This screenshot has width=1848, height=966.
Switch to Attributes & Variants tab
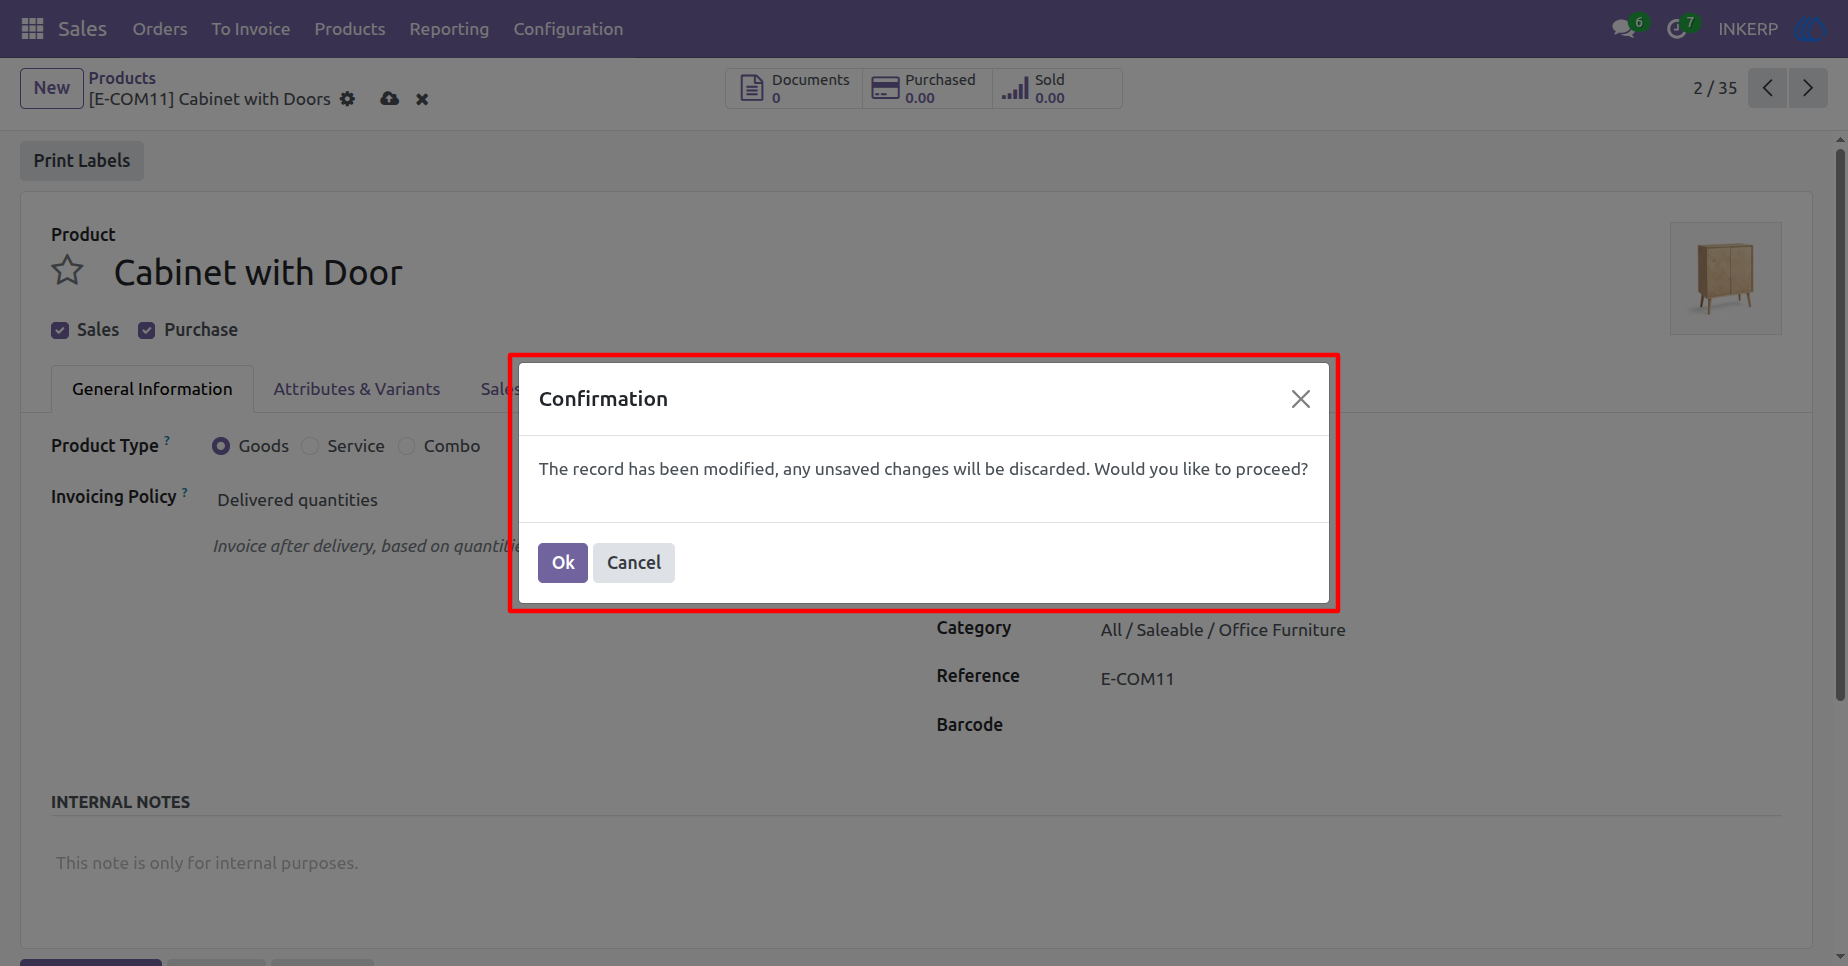click(x=357, y=389)
